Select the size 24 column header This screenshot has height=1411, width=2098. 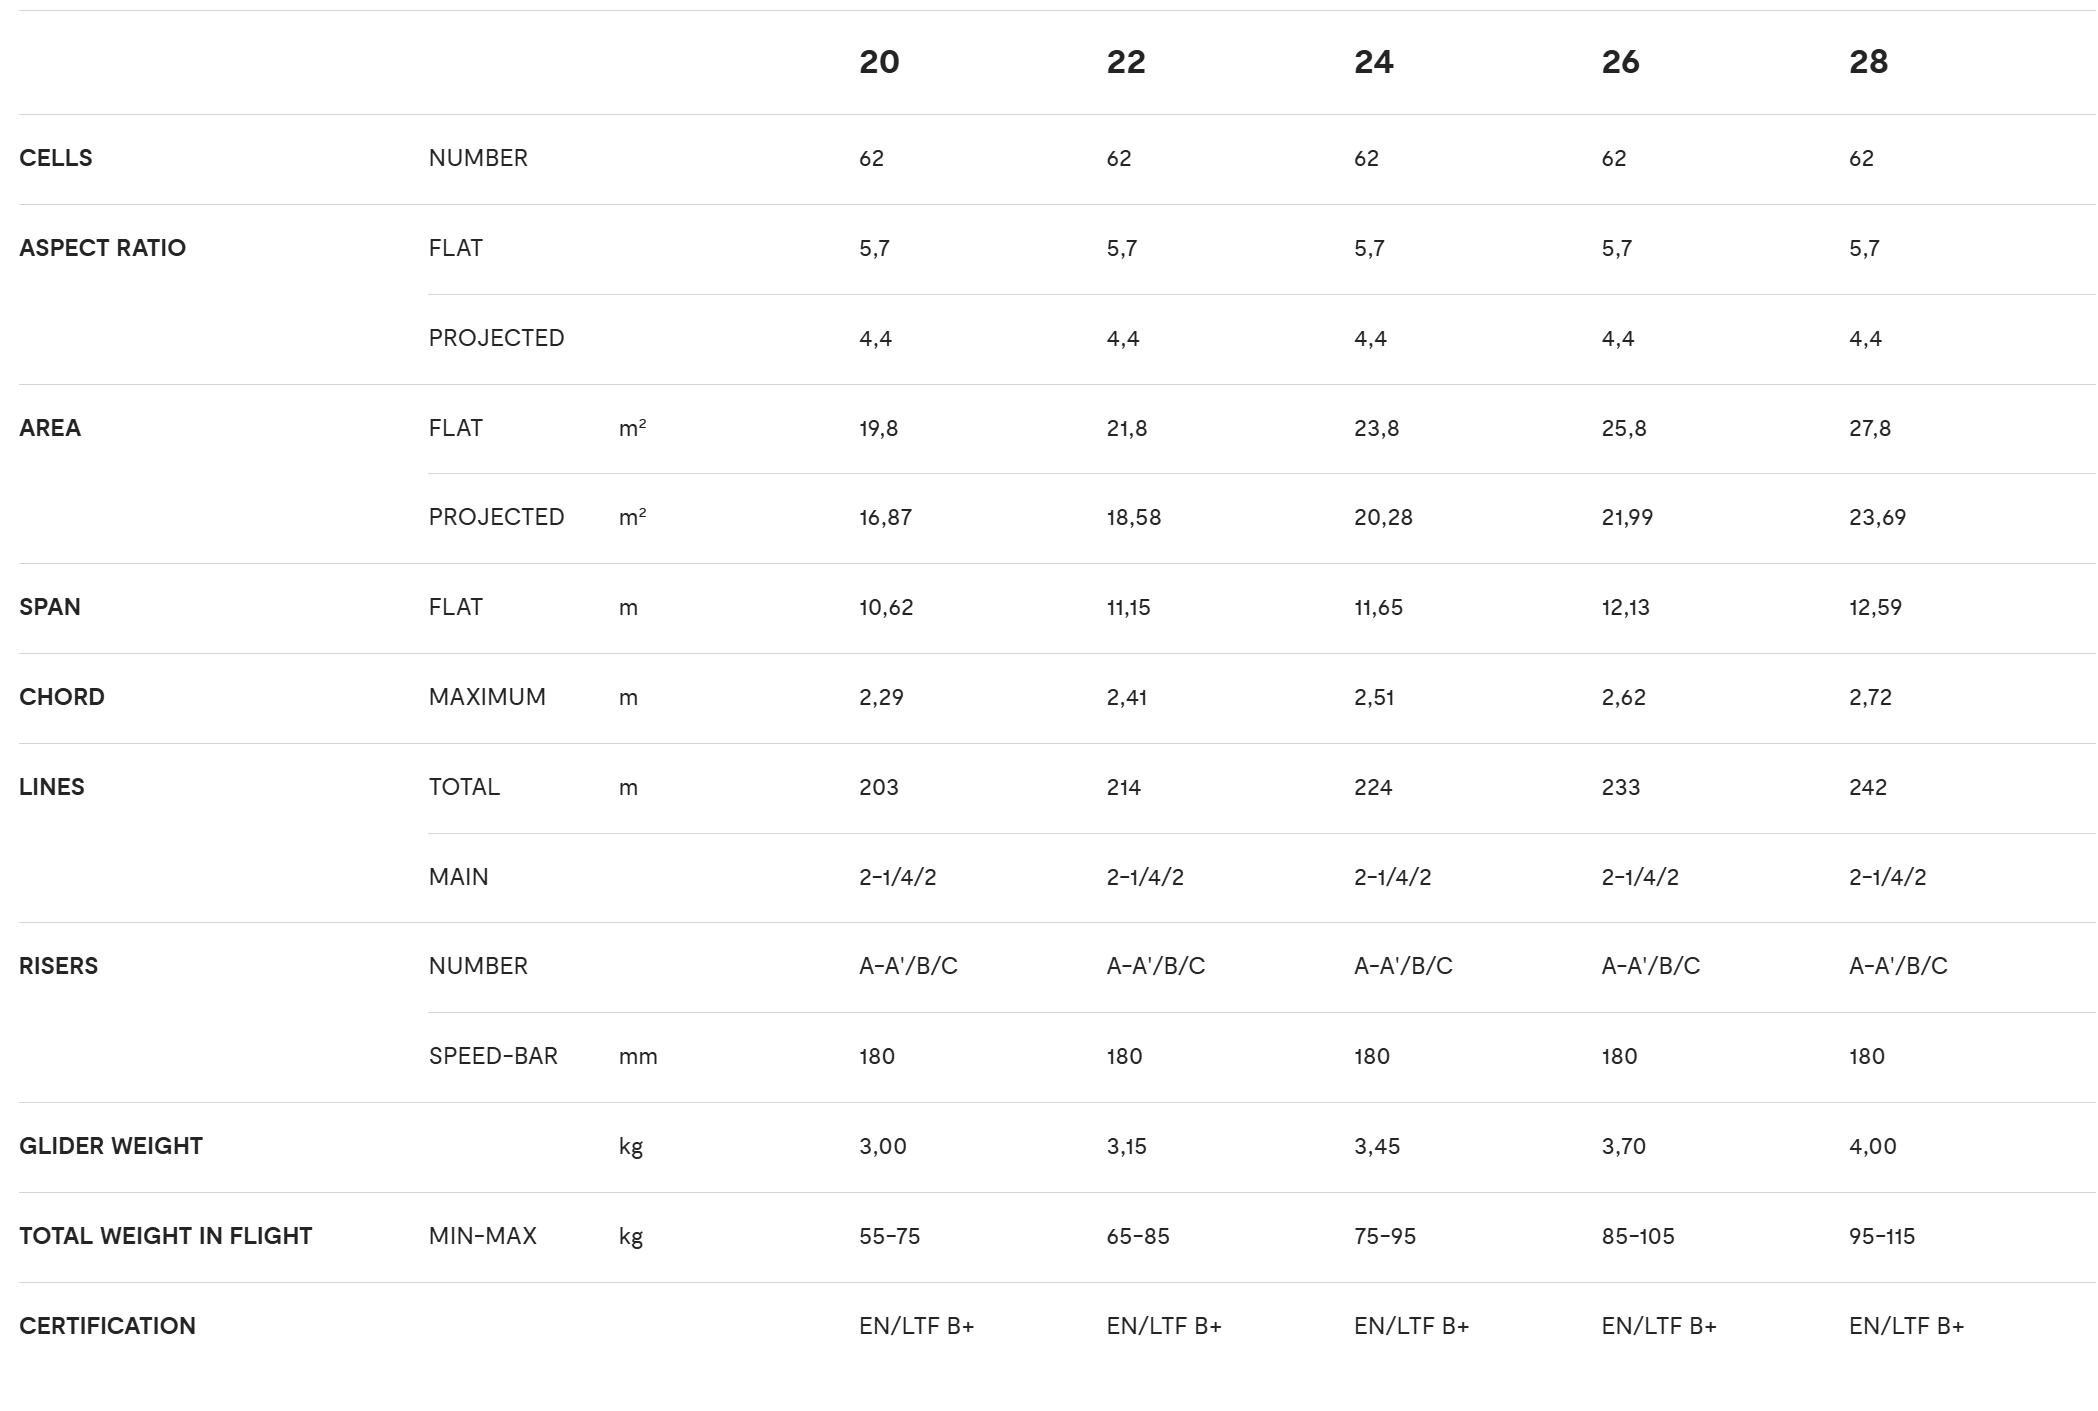pos(1374,62)
